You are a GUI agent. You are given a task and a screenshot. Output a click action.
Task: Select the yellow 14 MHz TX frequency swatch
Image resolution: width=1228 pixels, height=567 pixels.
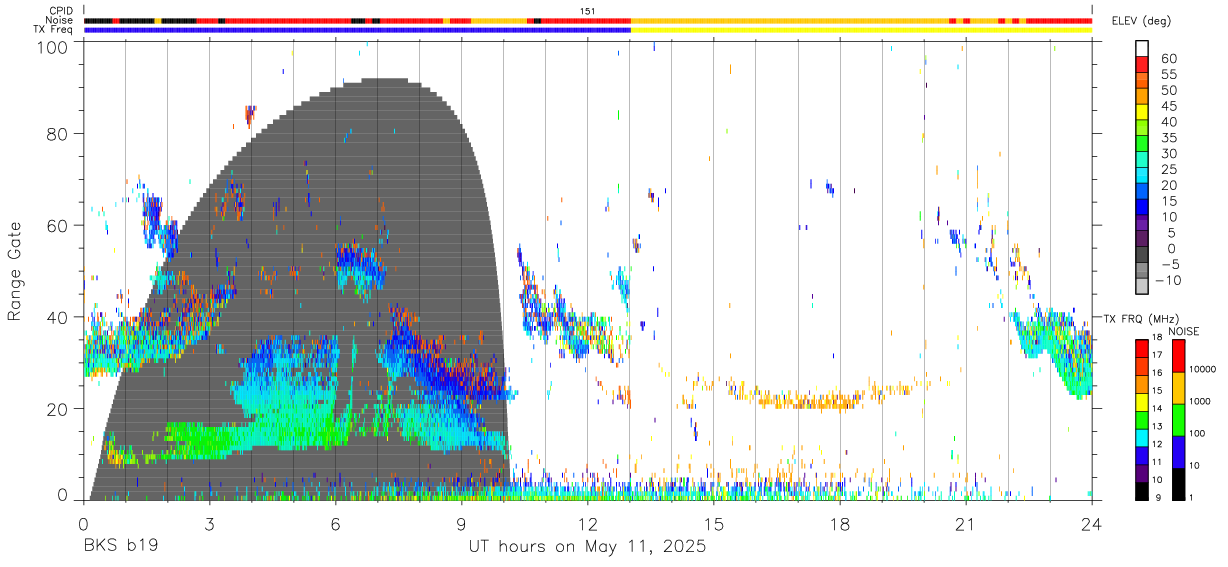[x=1142, y=402]
